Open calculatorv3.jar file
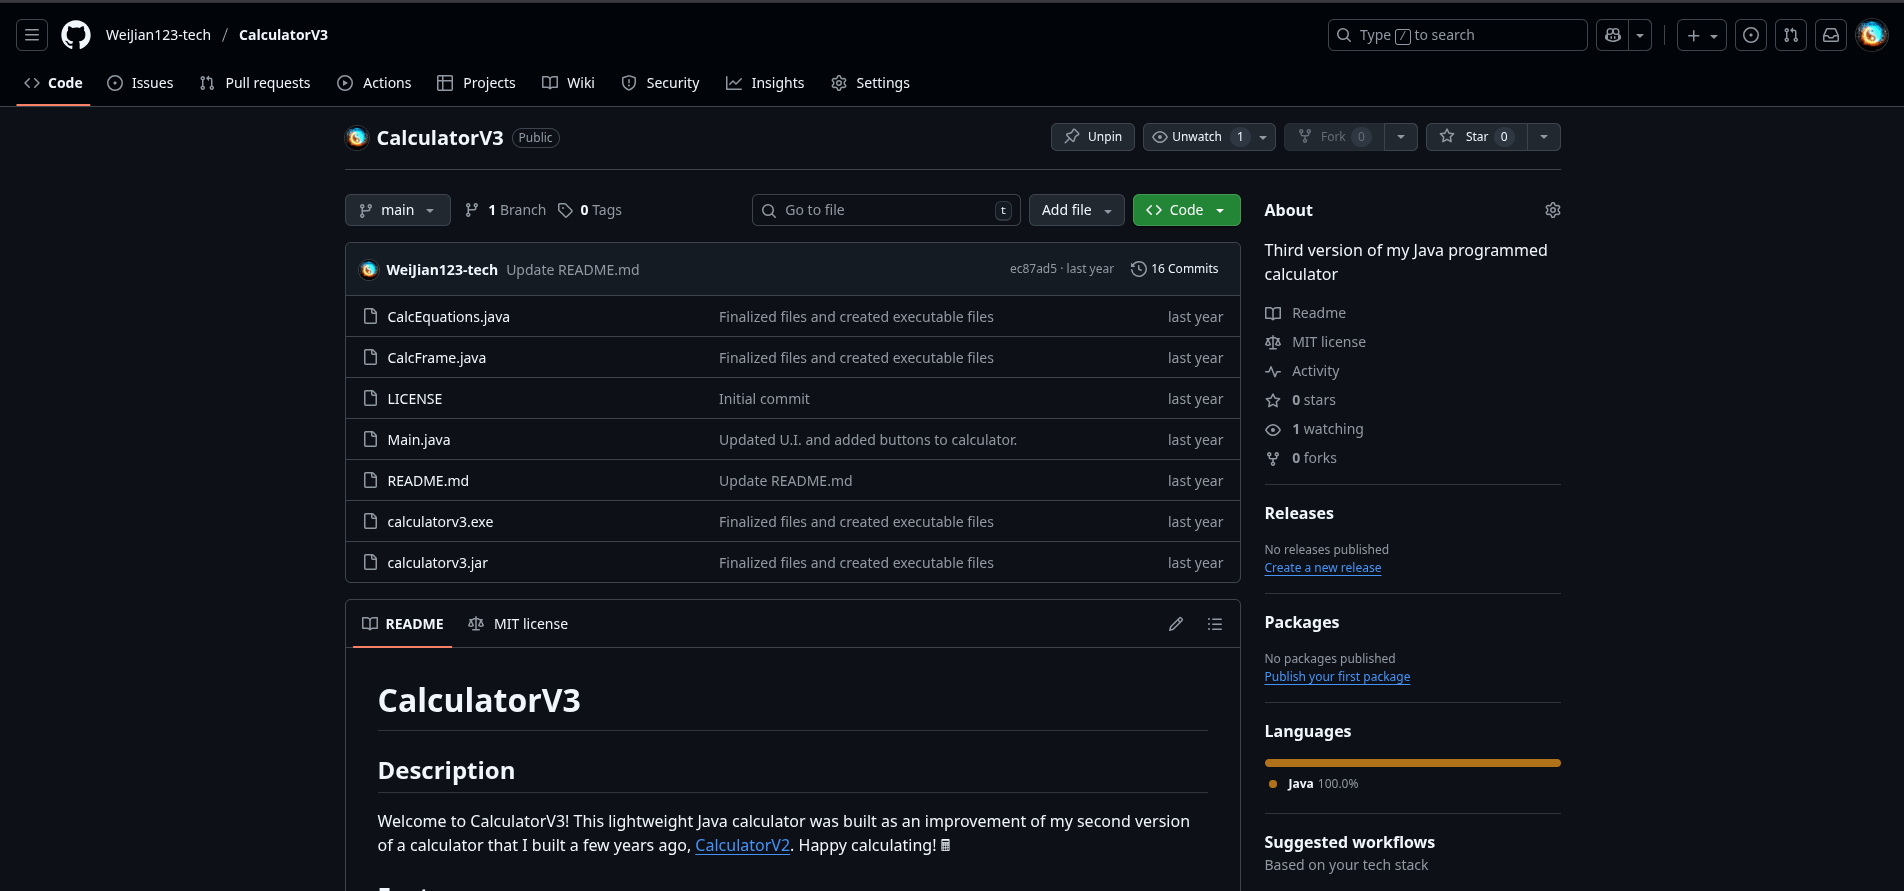The width and height of the screenshot is (1904, 891). point(437,563)
